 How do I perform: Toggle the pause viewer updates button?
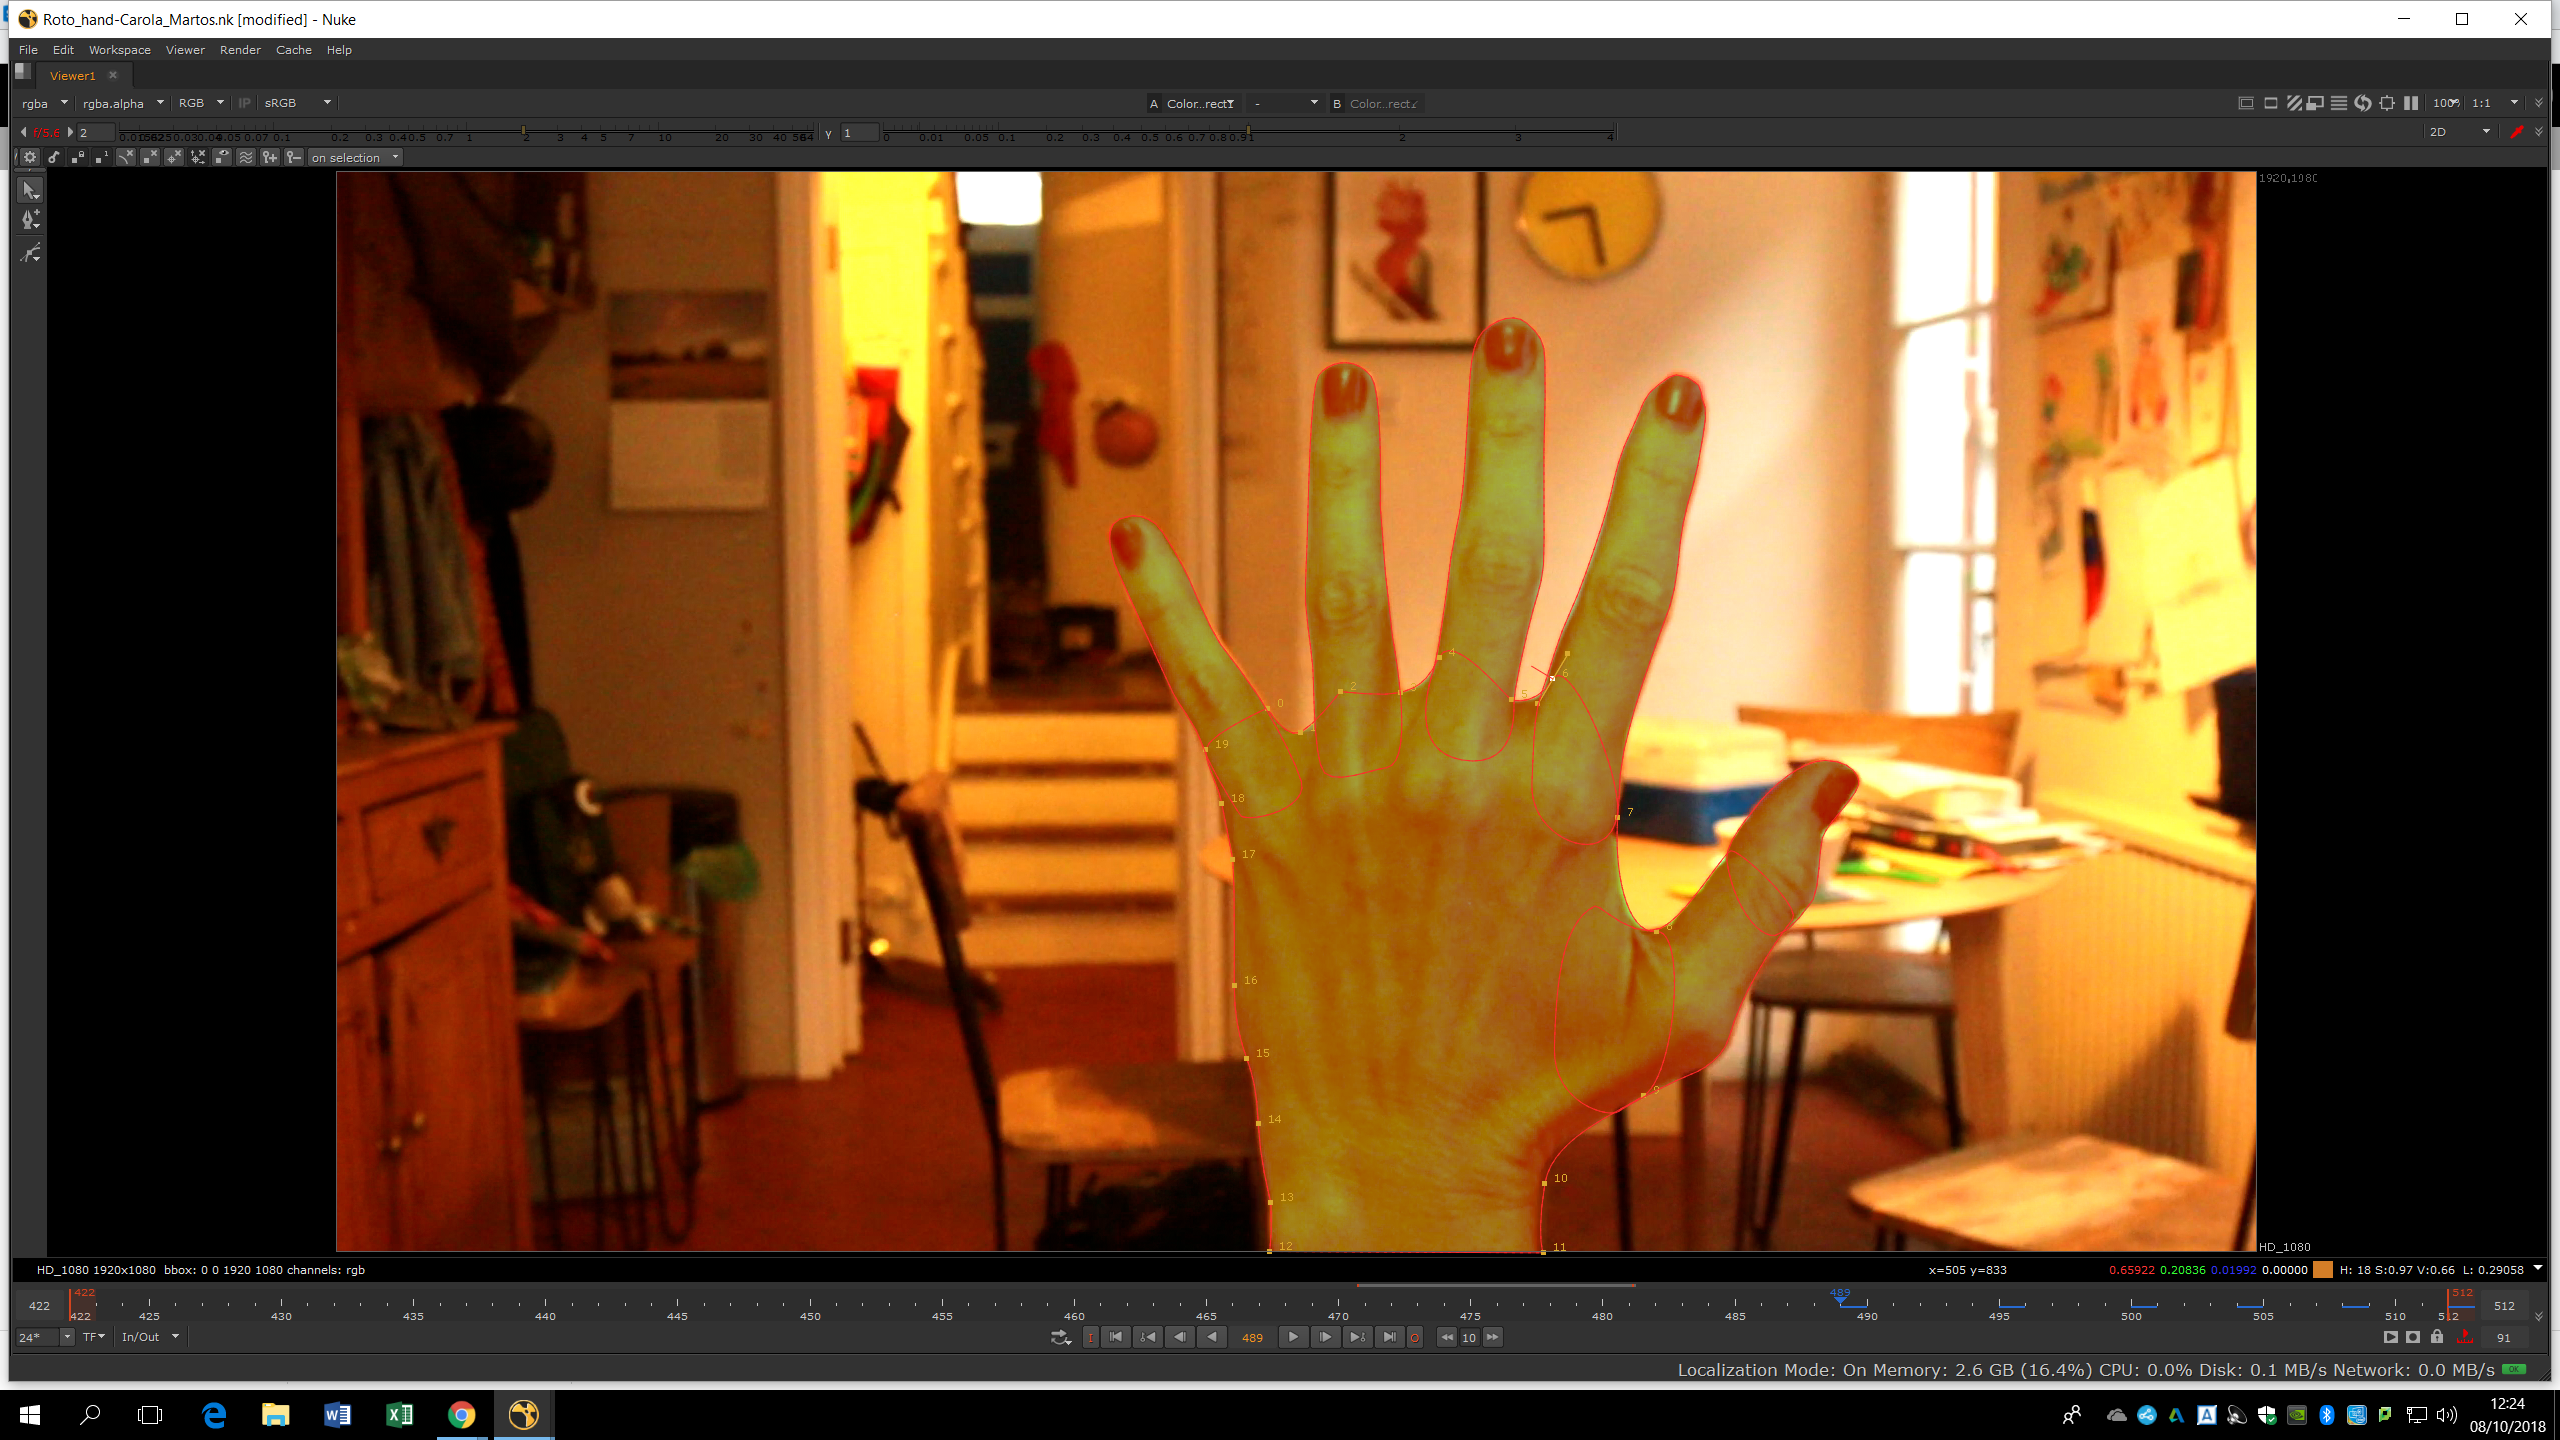(x=2411, y=103)
